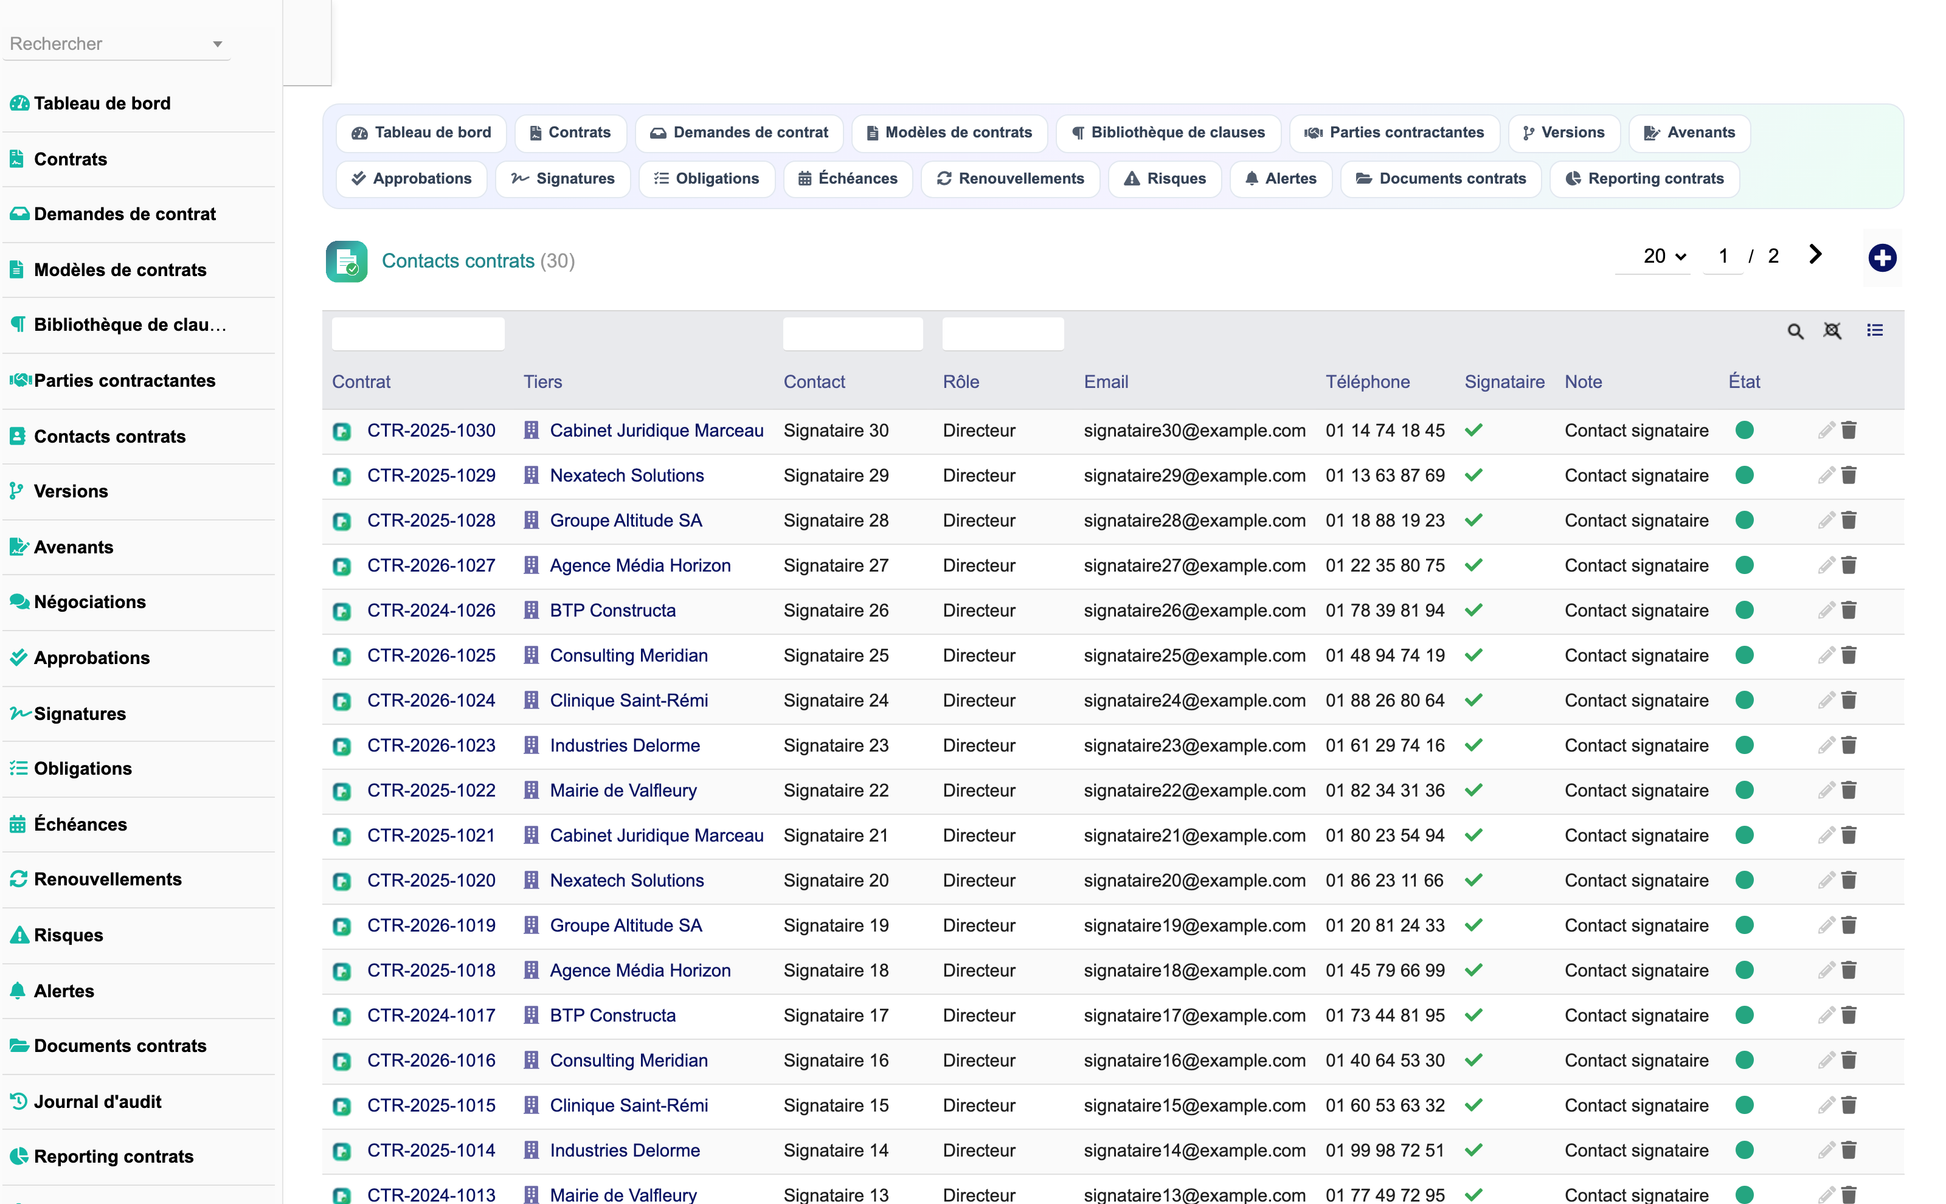Toggle the green État dot for CTR-2025-1029
1946x1204 pixels.
click(1744, 475)
